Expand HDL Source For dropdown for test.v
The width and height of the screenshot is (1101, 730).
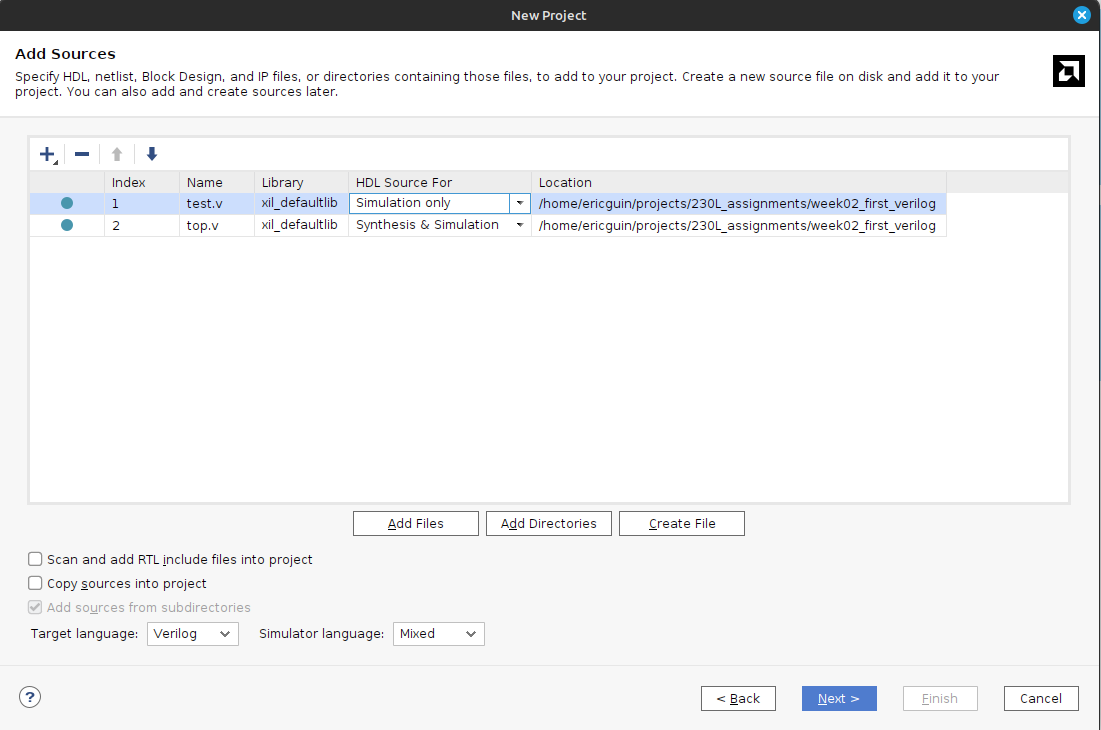(519, 203)
